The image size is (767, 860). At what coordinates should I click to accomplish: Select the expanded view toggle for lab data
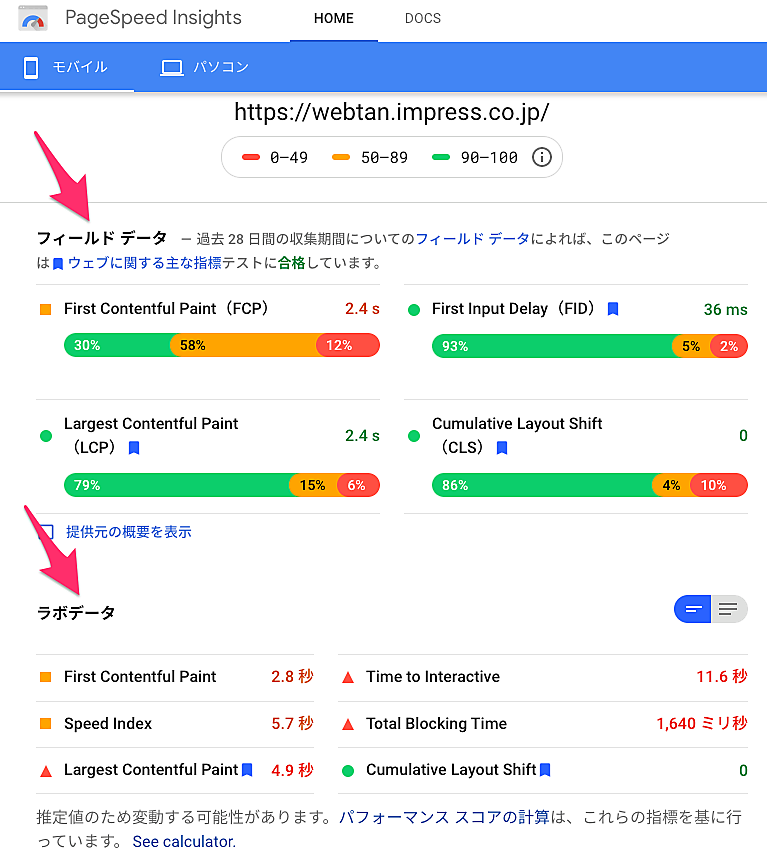pyautogui.click(x=729, y=609)
